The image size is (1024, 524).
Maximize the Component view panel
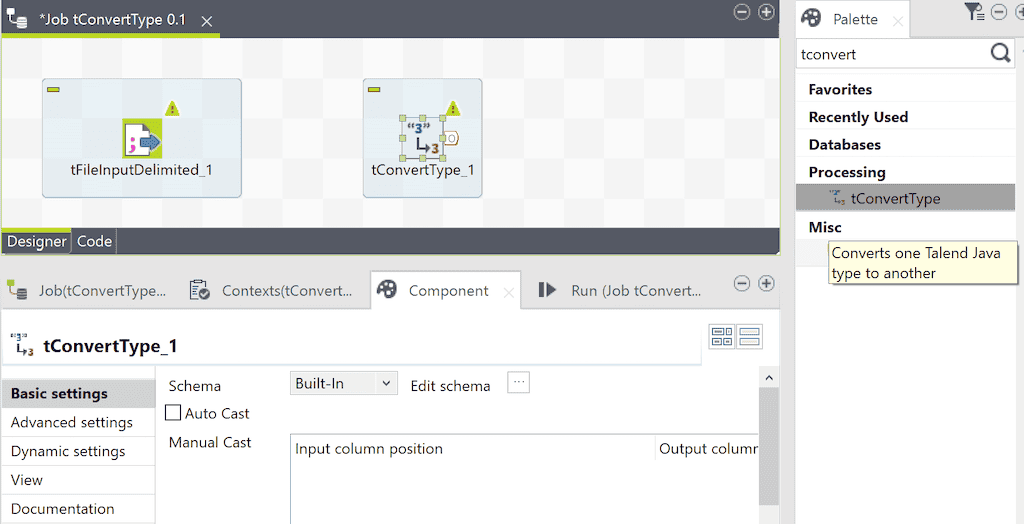pos(766,283)
